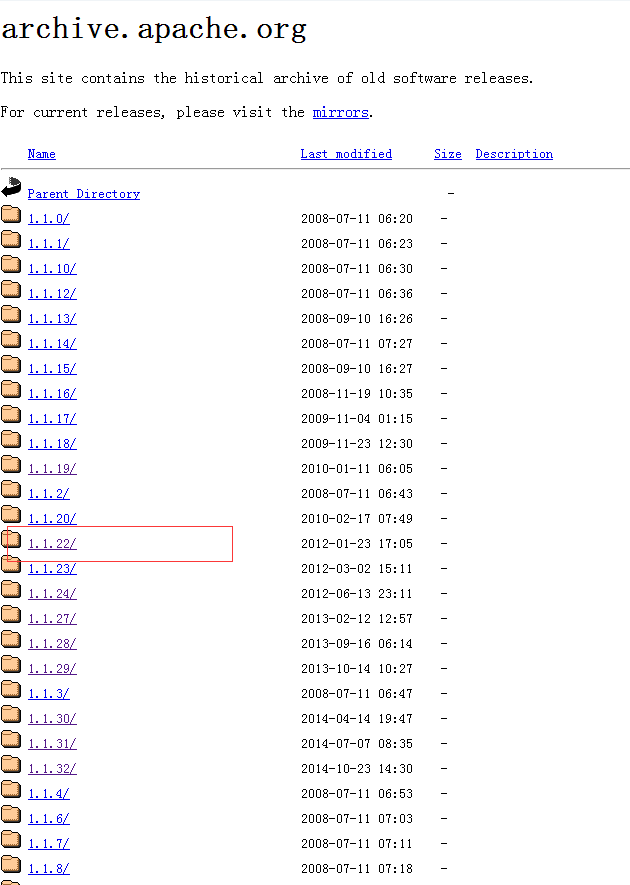Open the 1.1.13/ directory link
This screenshot has height=885, width=630.
point(52,319)
